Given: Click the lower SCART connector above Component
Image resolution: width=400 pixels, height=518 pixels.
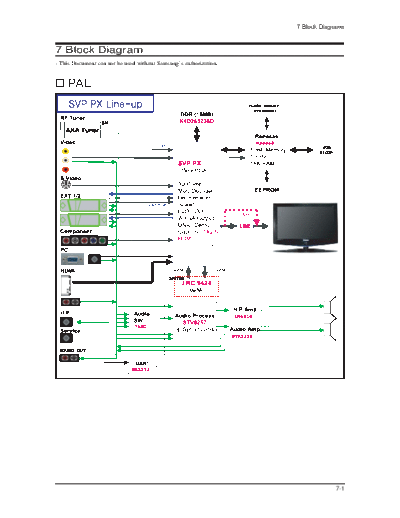Looking at the screenshot, I should [x=84, y=220].
